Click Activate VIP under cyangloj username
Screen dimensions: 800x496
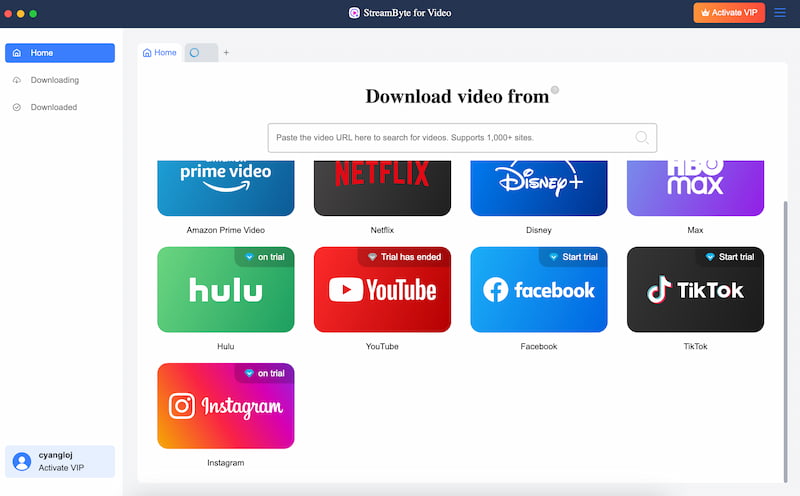click(61, 468)
